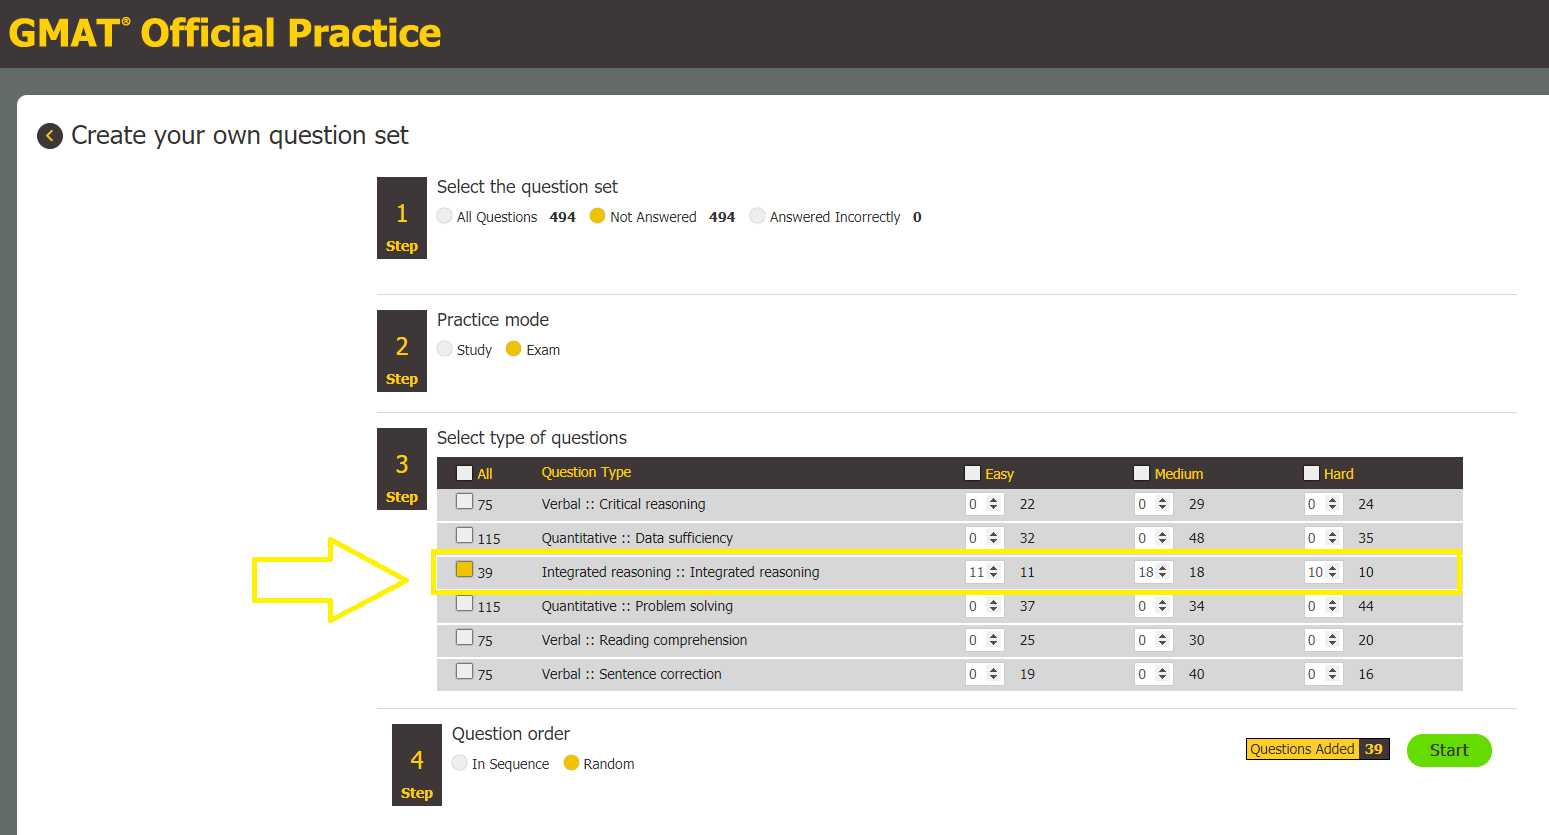Screen dimensions: 1549x835
Task: Decrease Medium count for Integrated reasoning
Action: [1164, 575]
